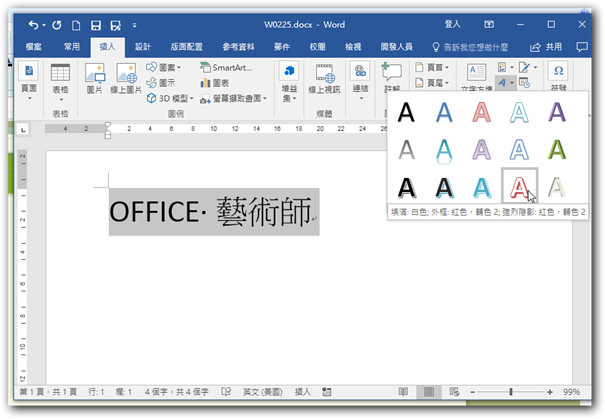Image resolution: width=605 pixels, height=419 pixels.
Task: Select the gray fill WordArt style
Action: 406,150
